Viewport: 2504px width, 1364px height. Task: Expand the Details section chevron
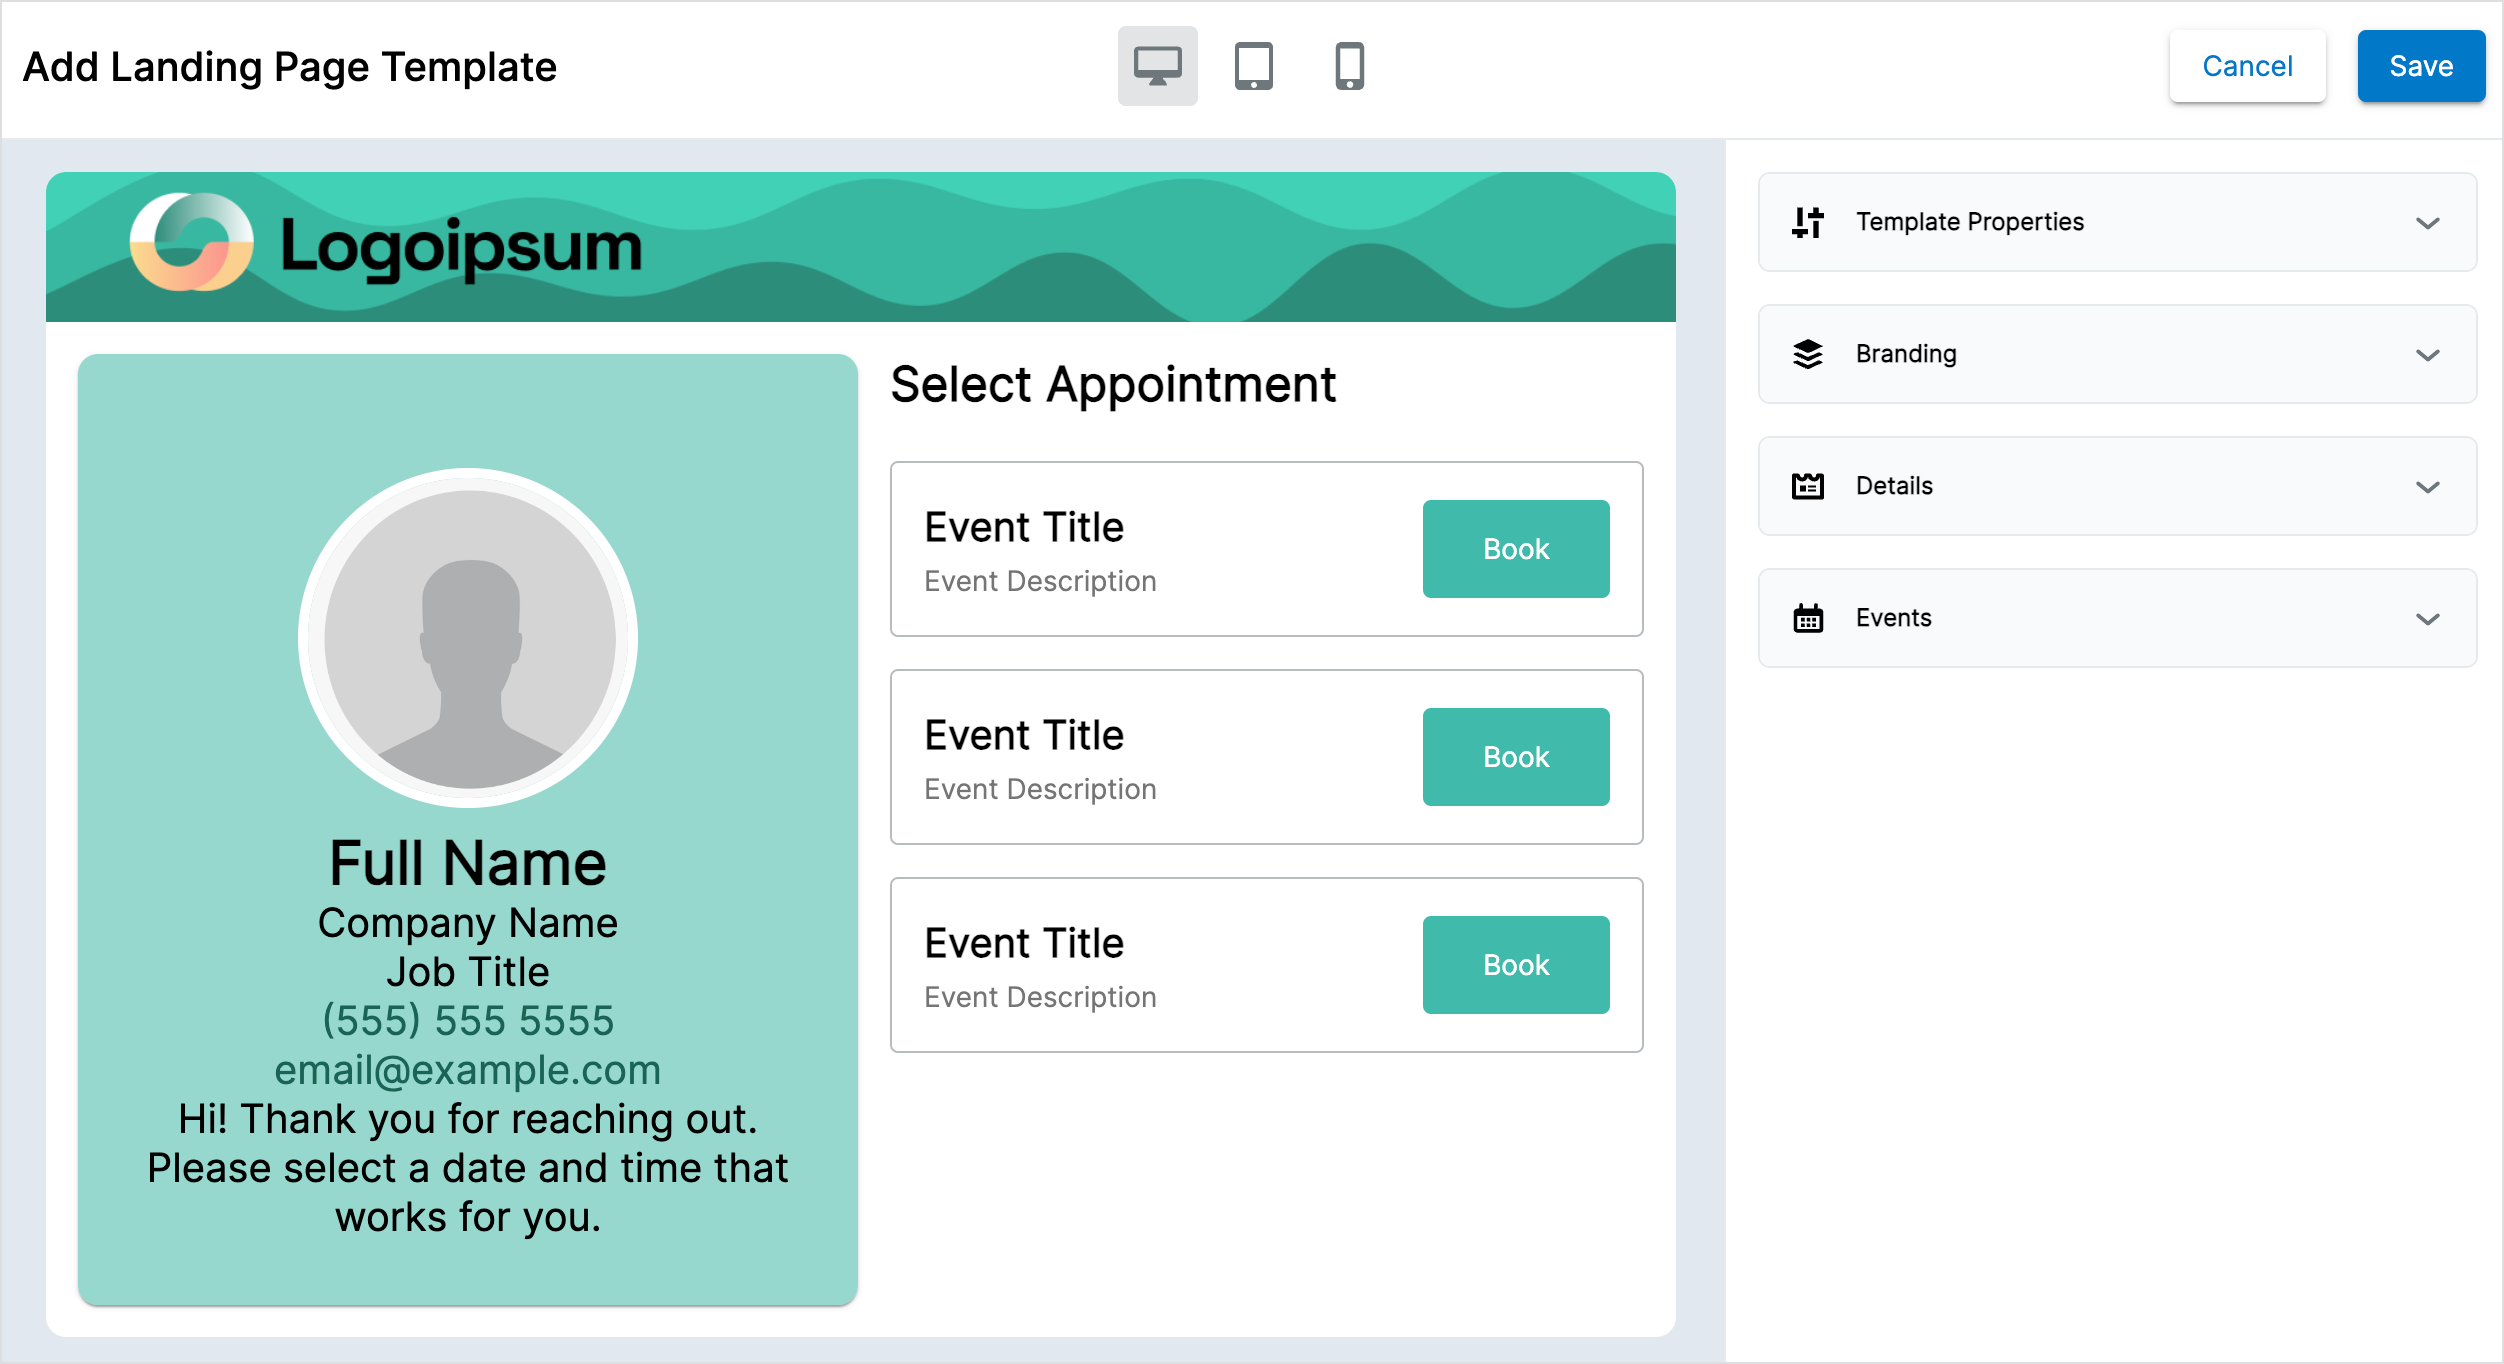pos(2427,487)
